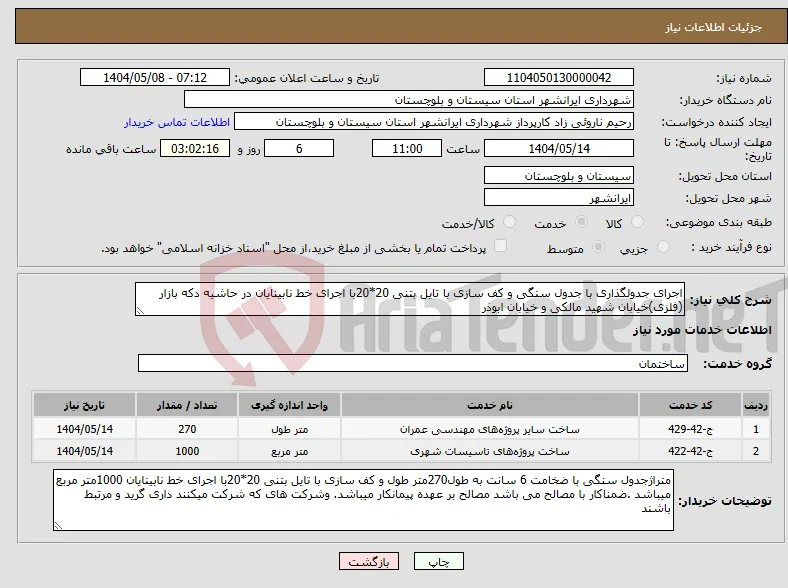This screenshot has width=788, height=588.
Task: Click the متر طول unit cell
Action: pyautogui.click(x=289, y=429)
